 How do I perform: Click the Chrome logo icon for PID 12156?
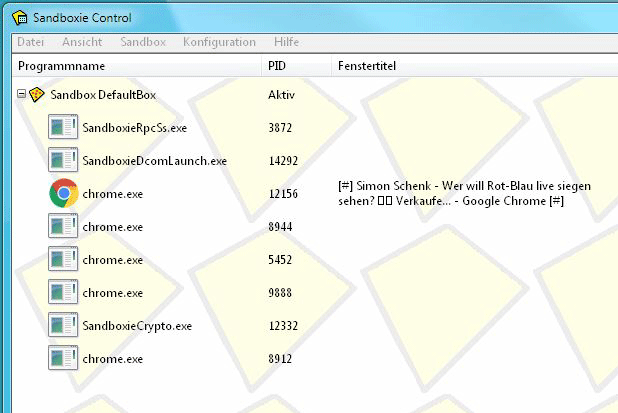pos(63,193)
